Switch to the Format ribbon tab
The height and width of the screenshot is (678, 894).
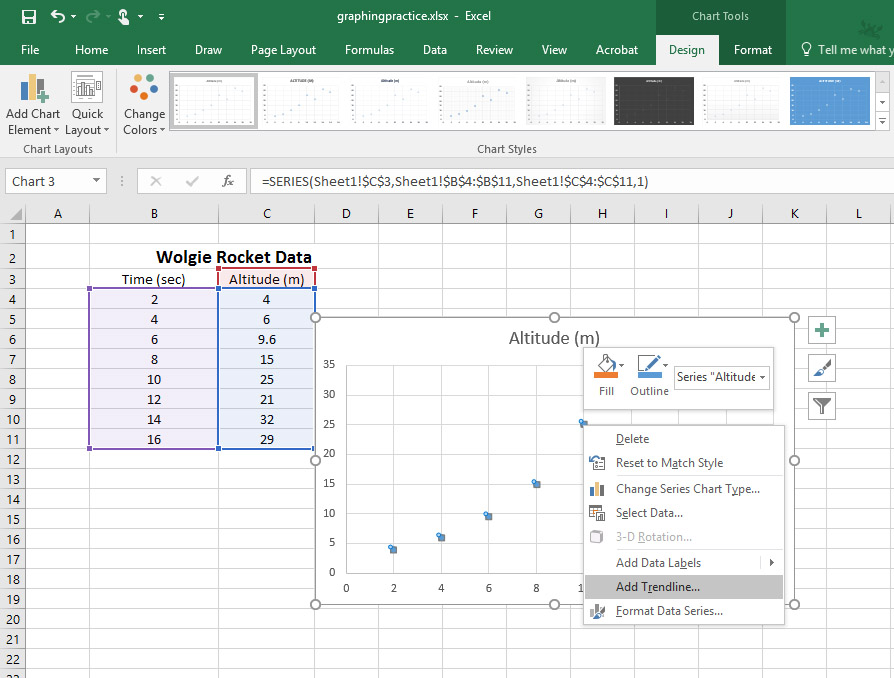point(752,50)
